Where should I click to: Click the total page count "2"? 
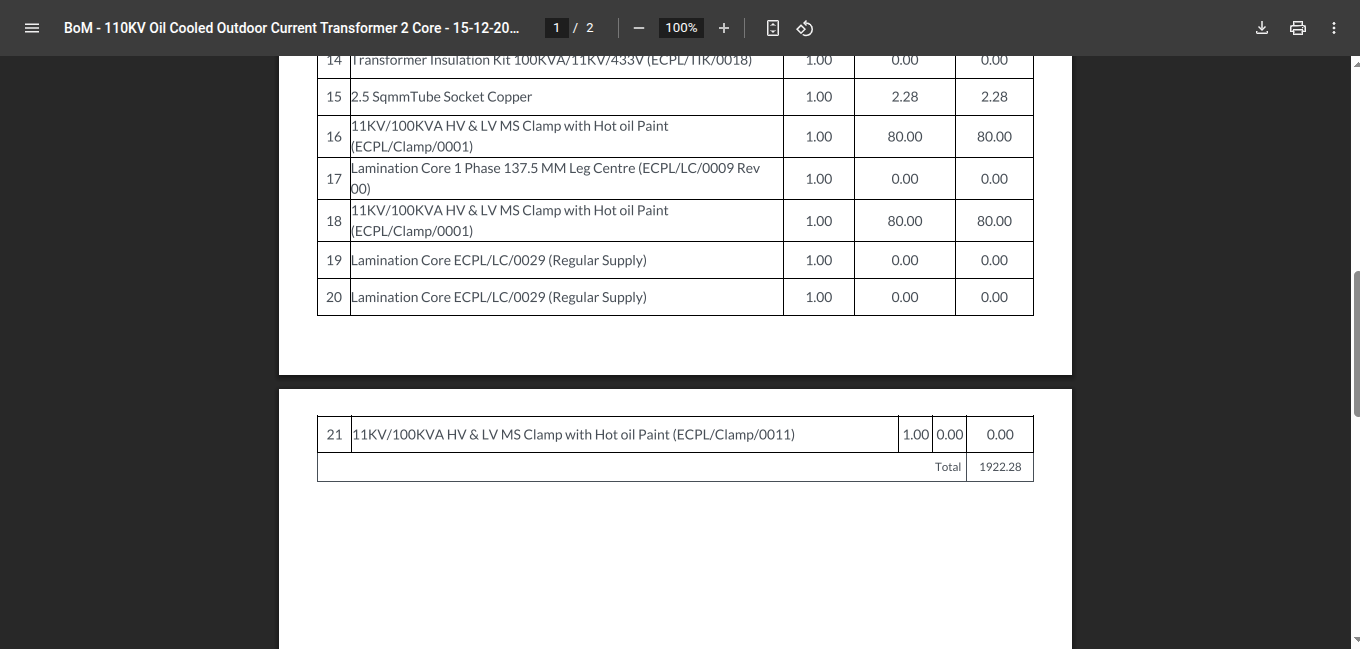[x=590, y=28]
